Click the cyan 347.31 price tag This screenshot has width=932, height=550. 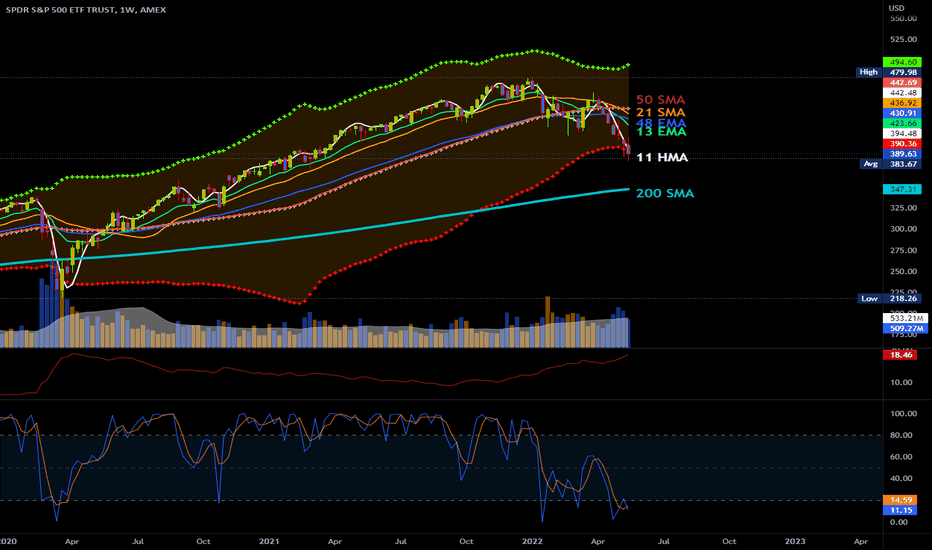902,189
